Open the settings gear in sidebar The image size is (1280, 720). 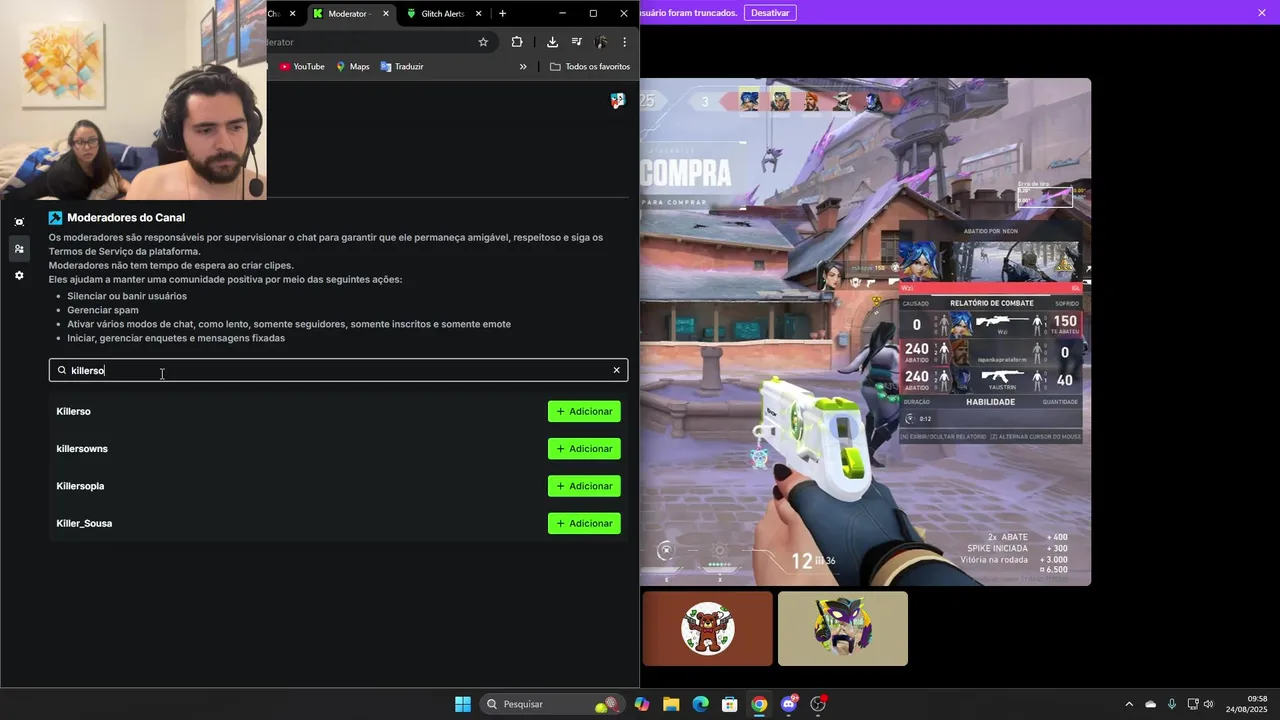point(19,275)
